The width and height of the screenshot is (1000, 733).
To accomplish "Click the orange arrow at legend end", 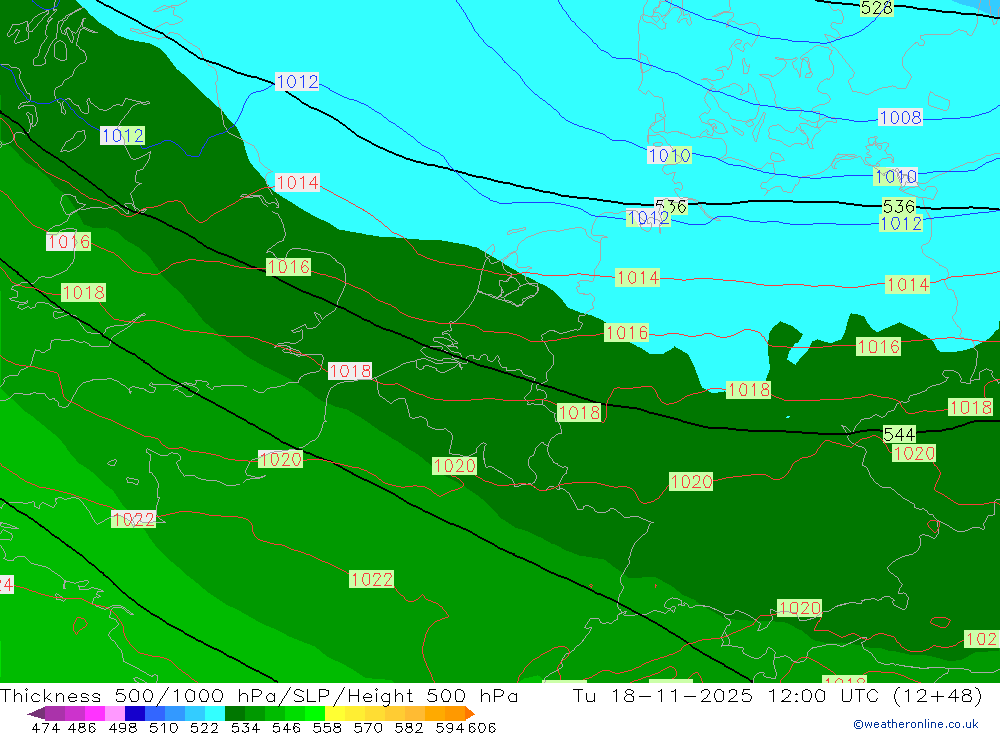I will [x=470, y=713].
